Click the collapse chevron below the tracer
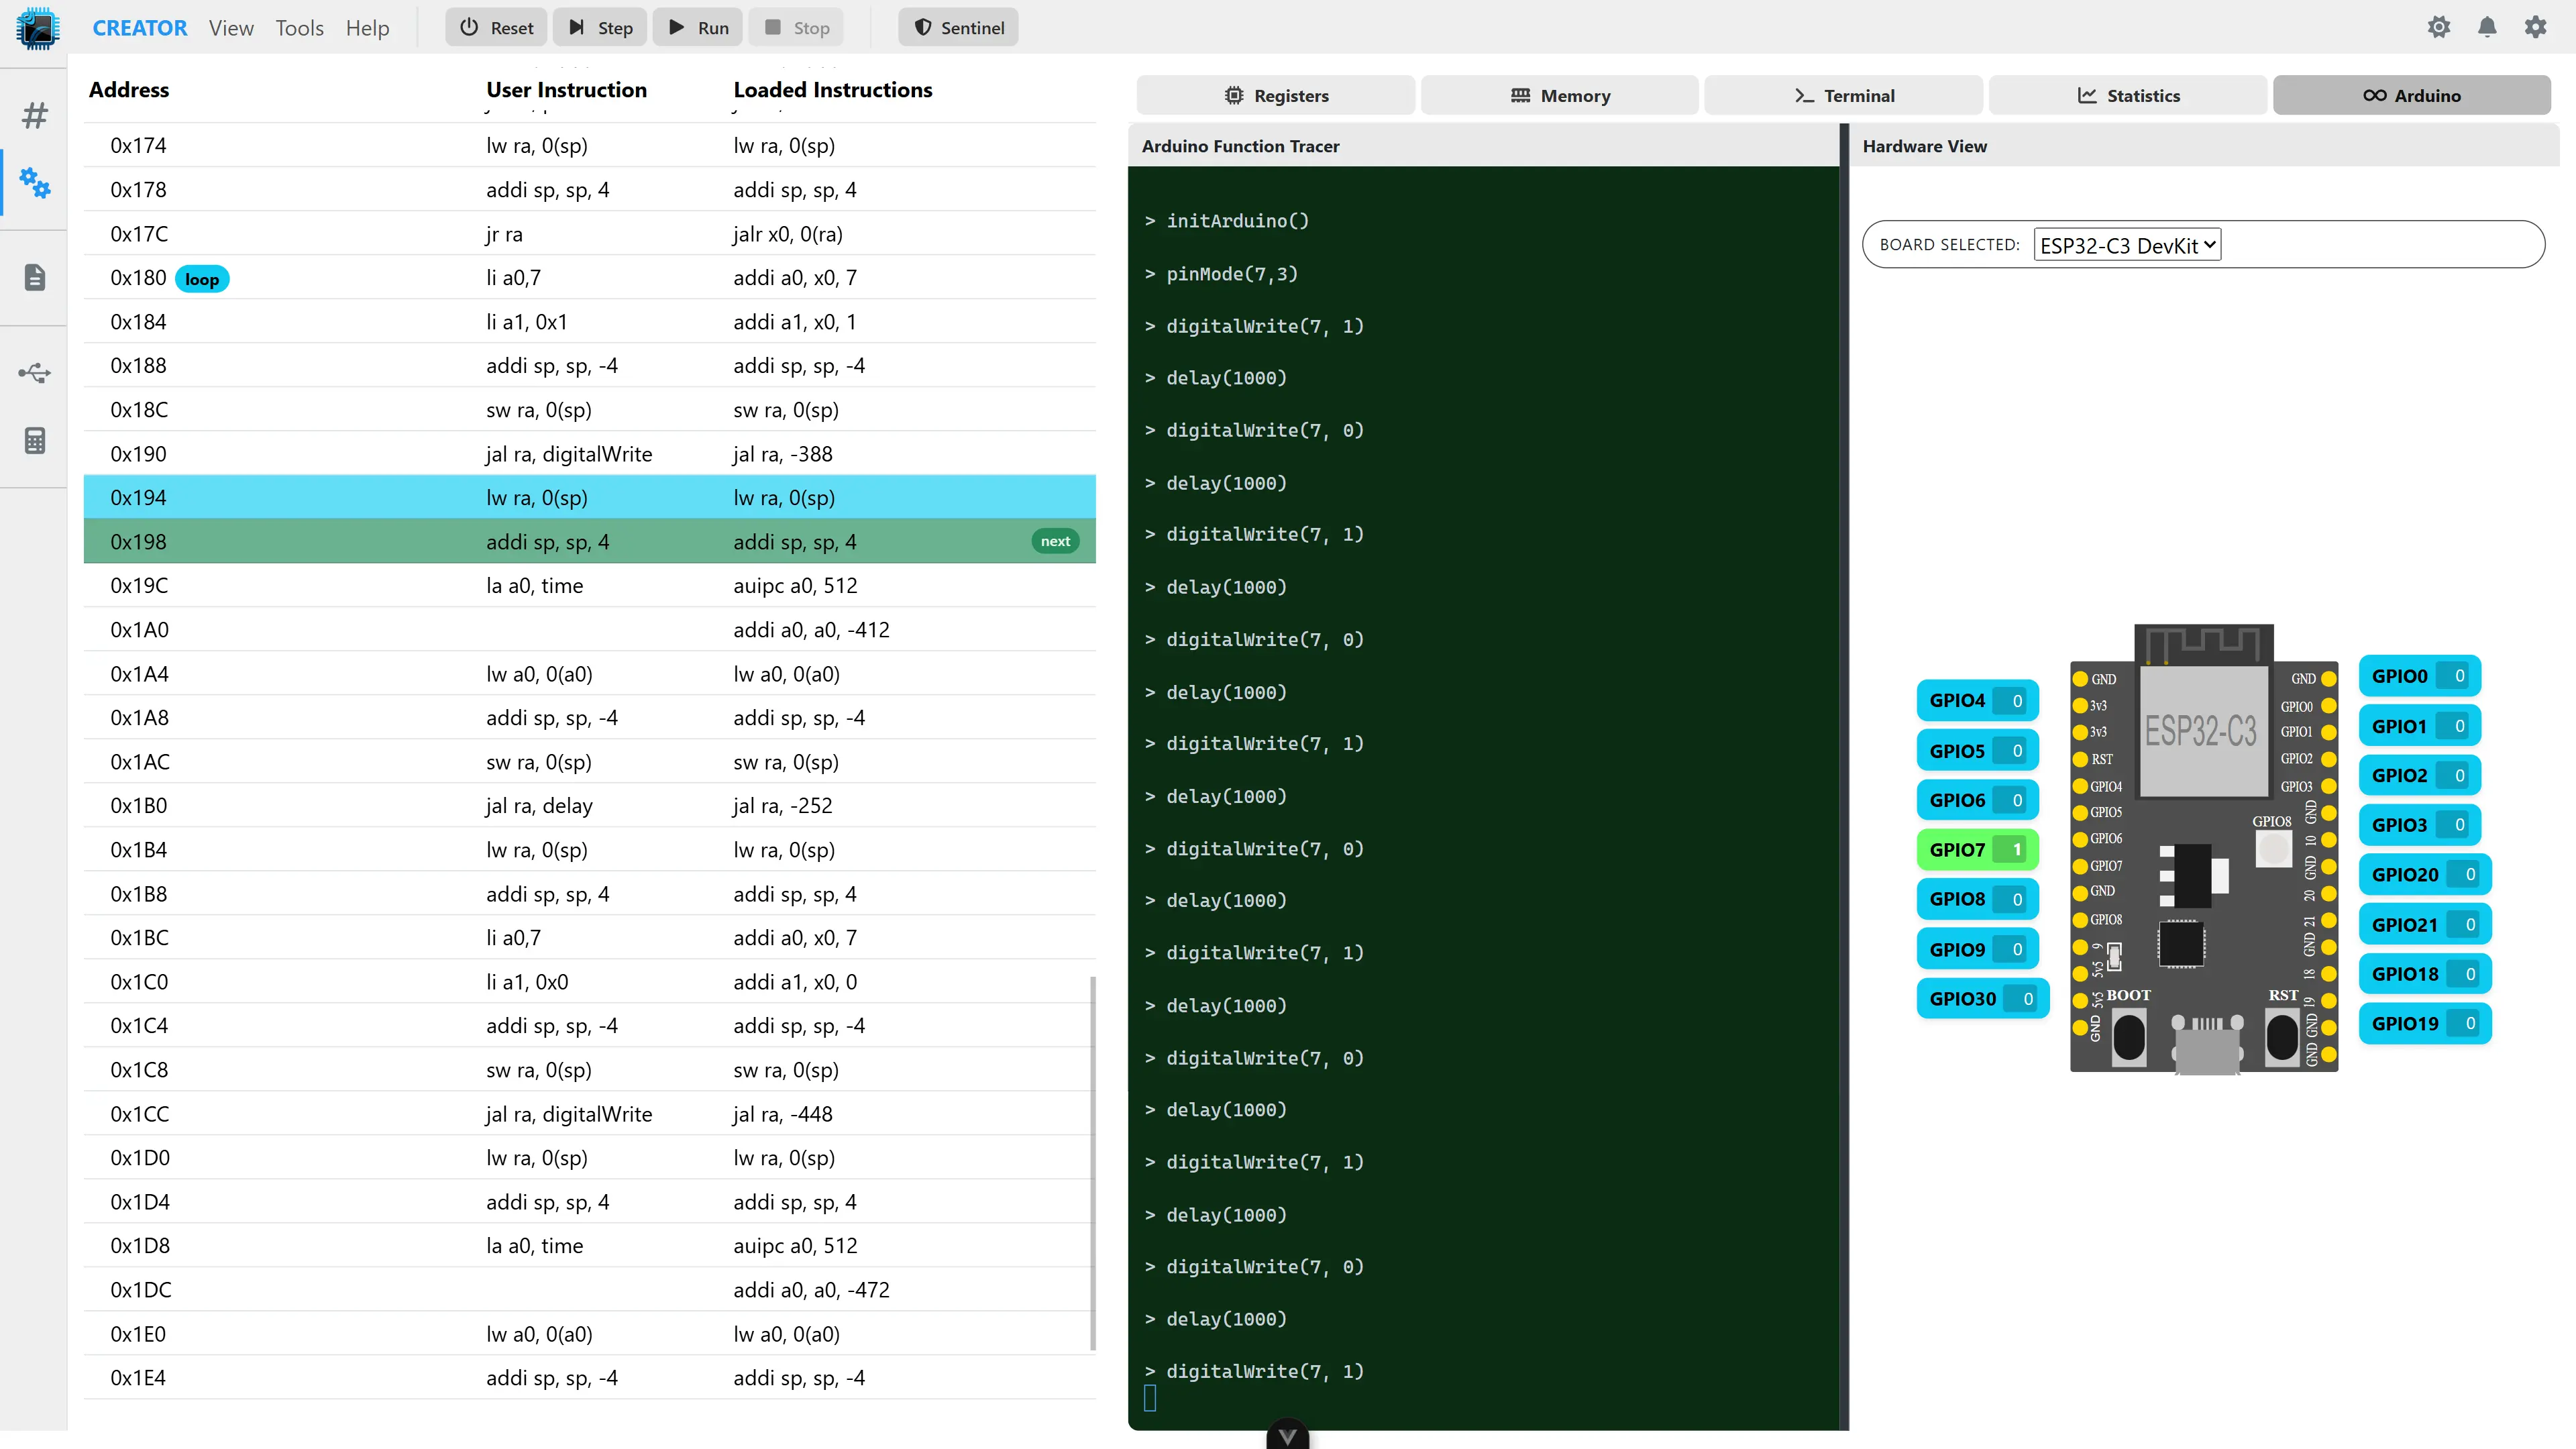This screenshot has width=2576, height=1449. coord(1287,1436)
